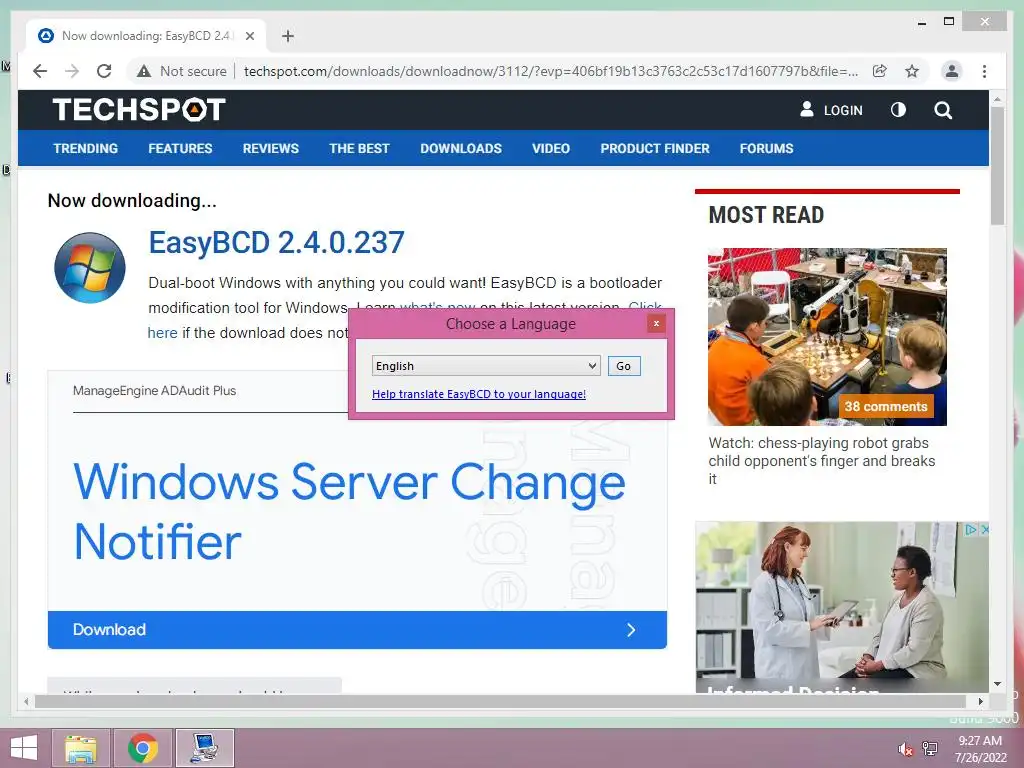The image size is (1024, 768).
Task: Open the PRODUCT FINDER menu item
Action: (x=655, y=148)
